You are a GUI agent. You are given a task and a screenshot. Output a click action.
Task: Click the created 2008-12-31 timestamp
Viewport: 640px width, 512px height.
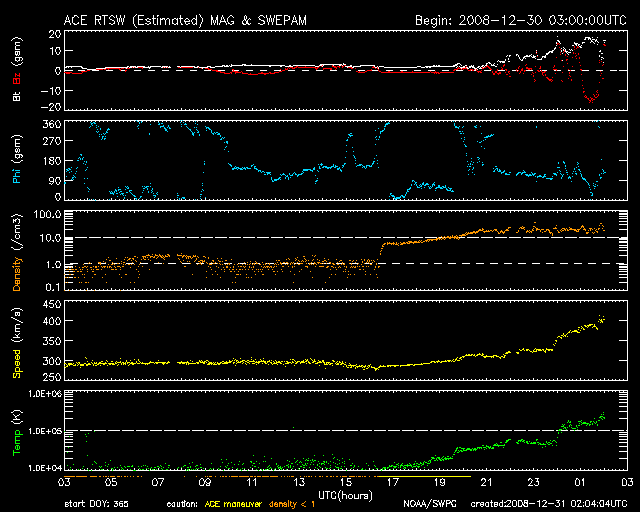pos(549,504)
